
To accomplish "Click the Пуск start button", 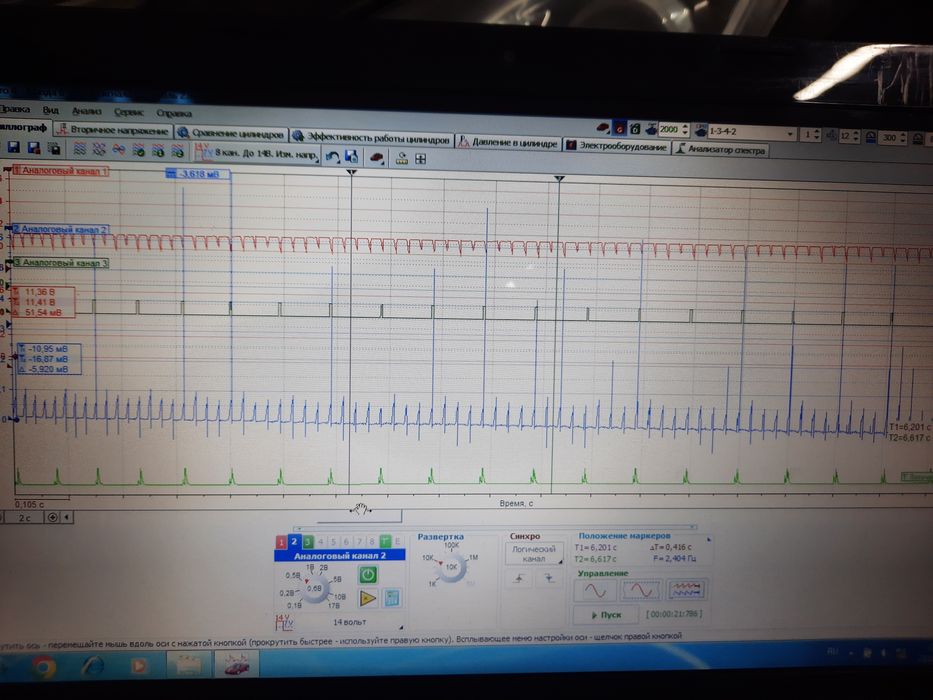I will click(x=606, y=614).
